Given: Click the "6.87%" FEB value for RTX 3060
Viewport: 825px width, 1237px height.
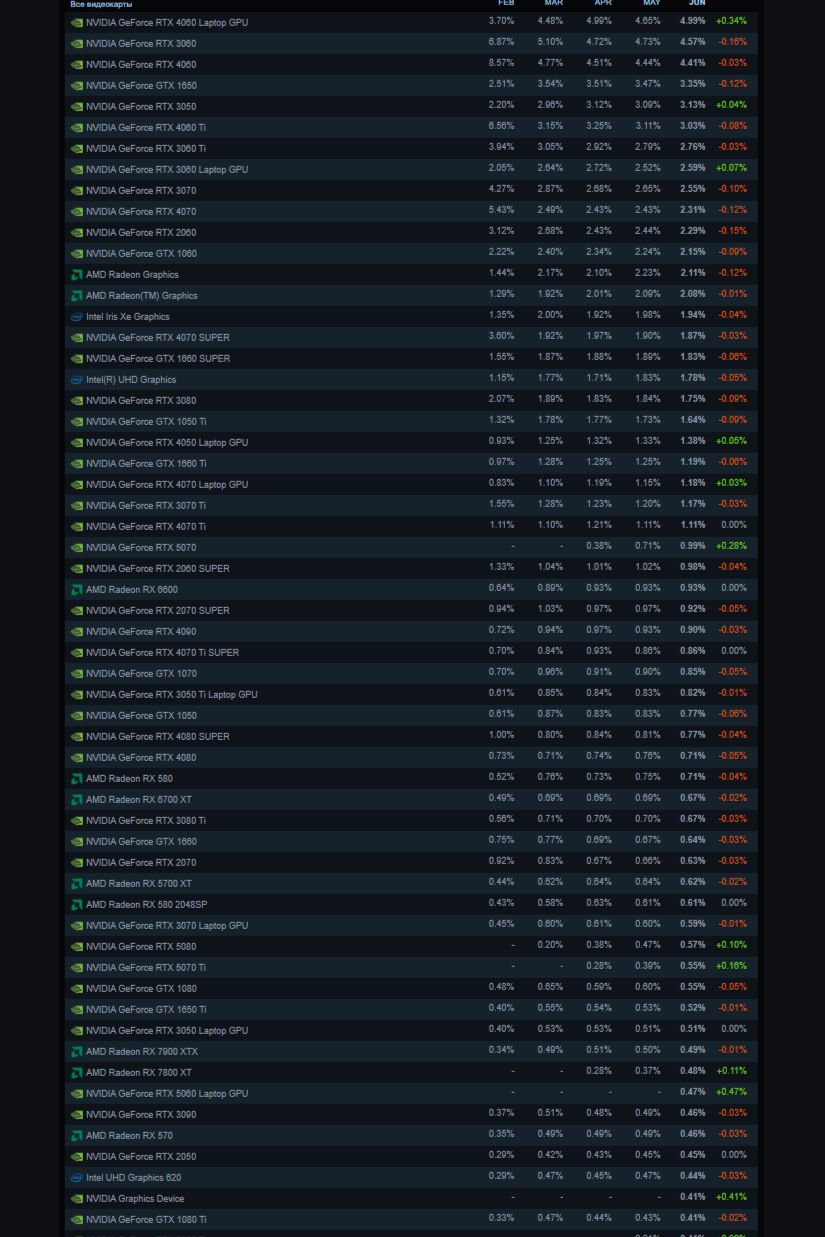Looking at the screenshot, I should [501, 42].
